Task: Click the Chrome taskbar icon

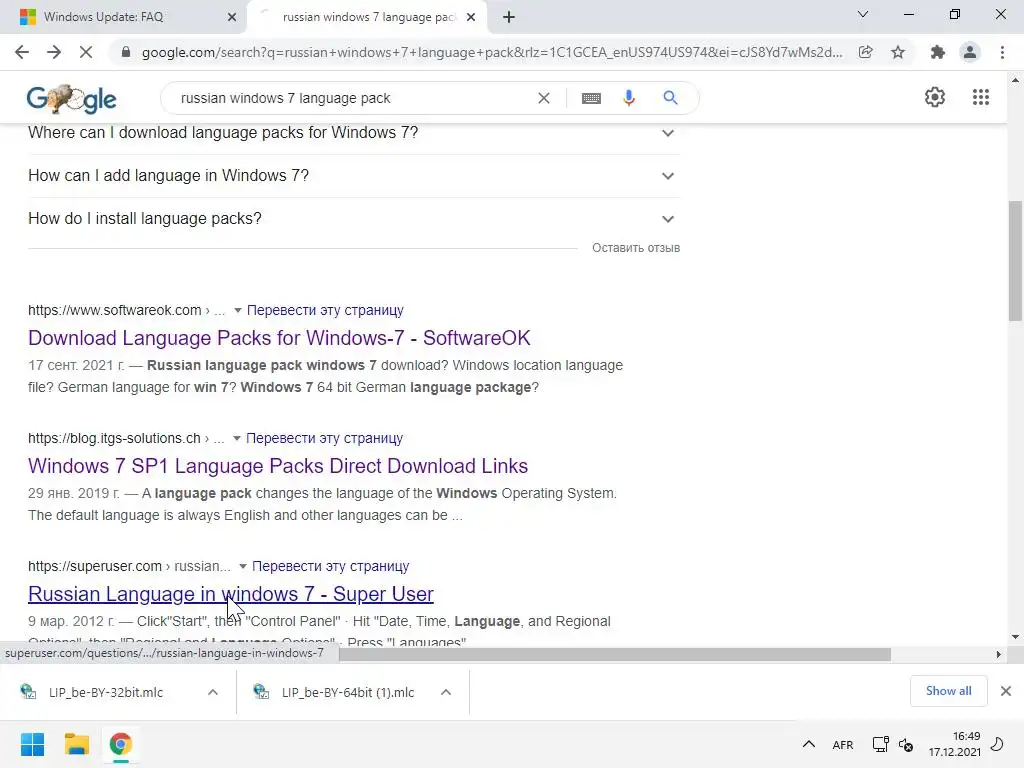Action: [120, 744]
